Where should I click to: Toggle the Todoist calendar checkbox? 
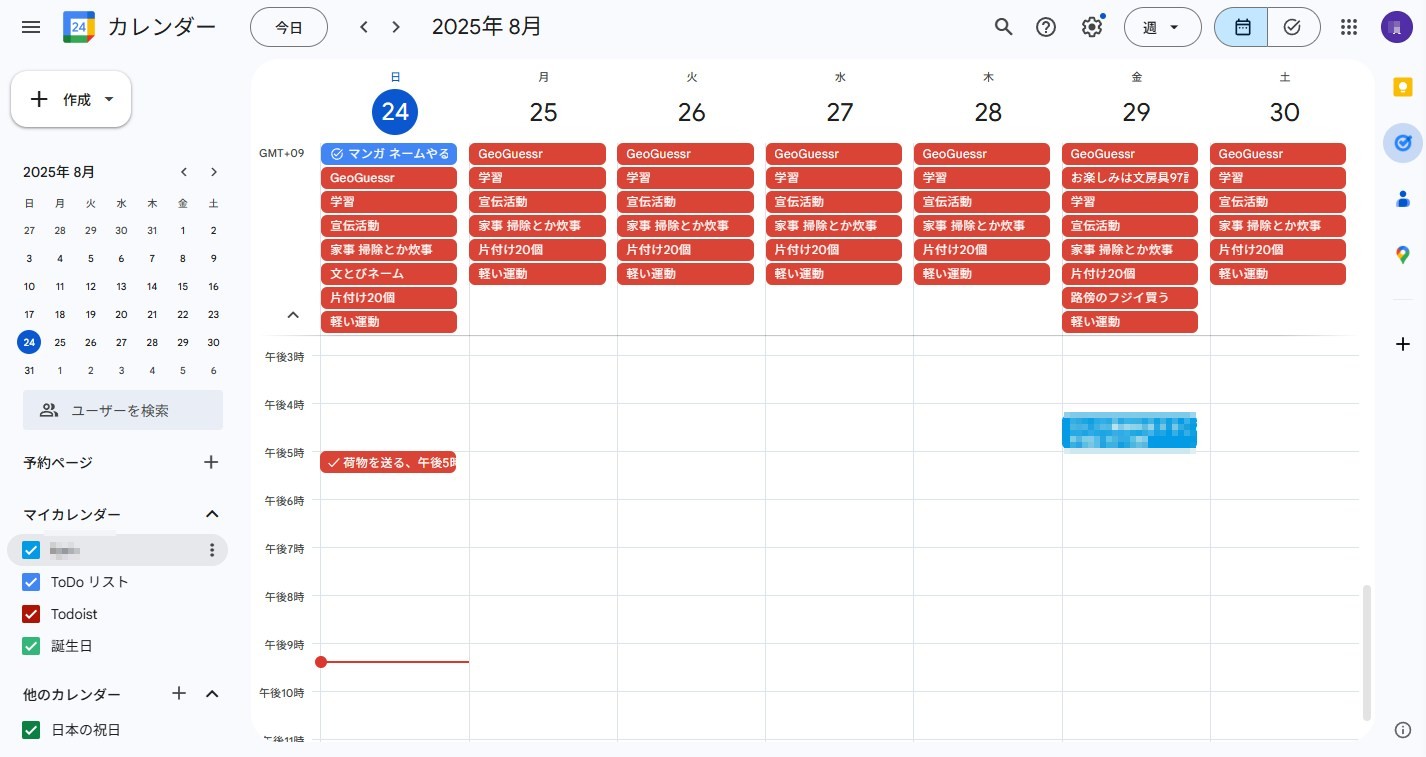[x=31, y=614]
